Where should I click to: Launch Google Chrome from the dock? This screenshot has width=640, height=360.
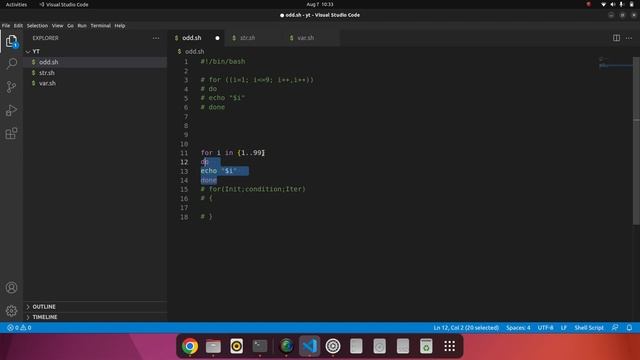[x=190, y=346]
